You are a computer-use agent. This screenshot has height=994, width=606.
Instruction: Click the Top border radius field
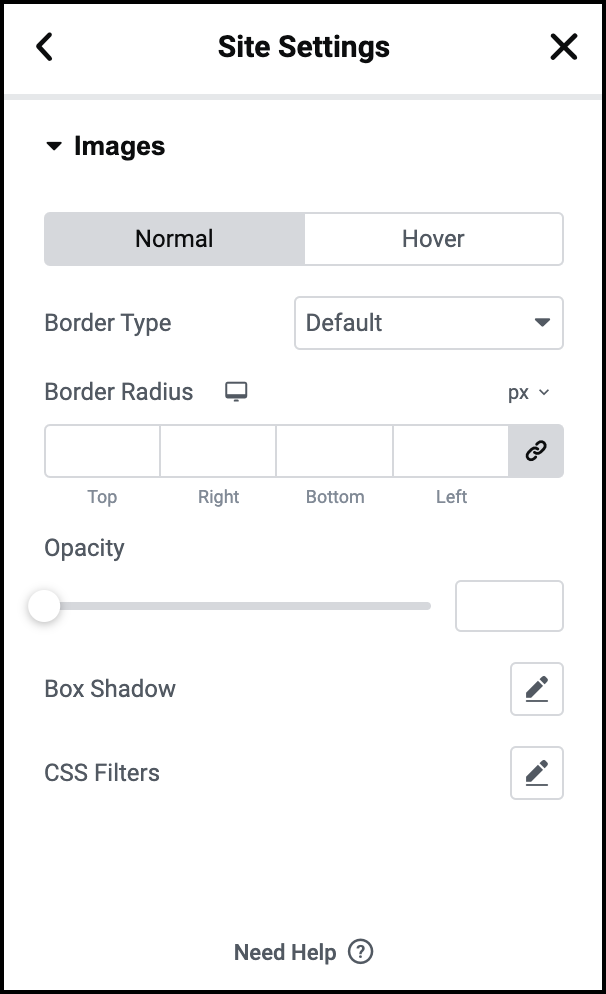(x=102, y=451)
